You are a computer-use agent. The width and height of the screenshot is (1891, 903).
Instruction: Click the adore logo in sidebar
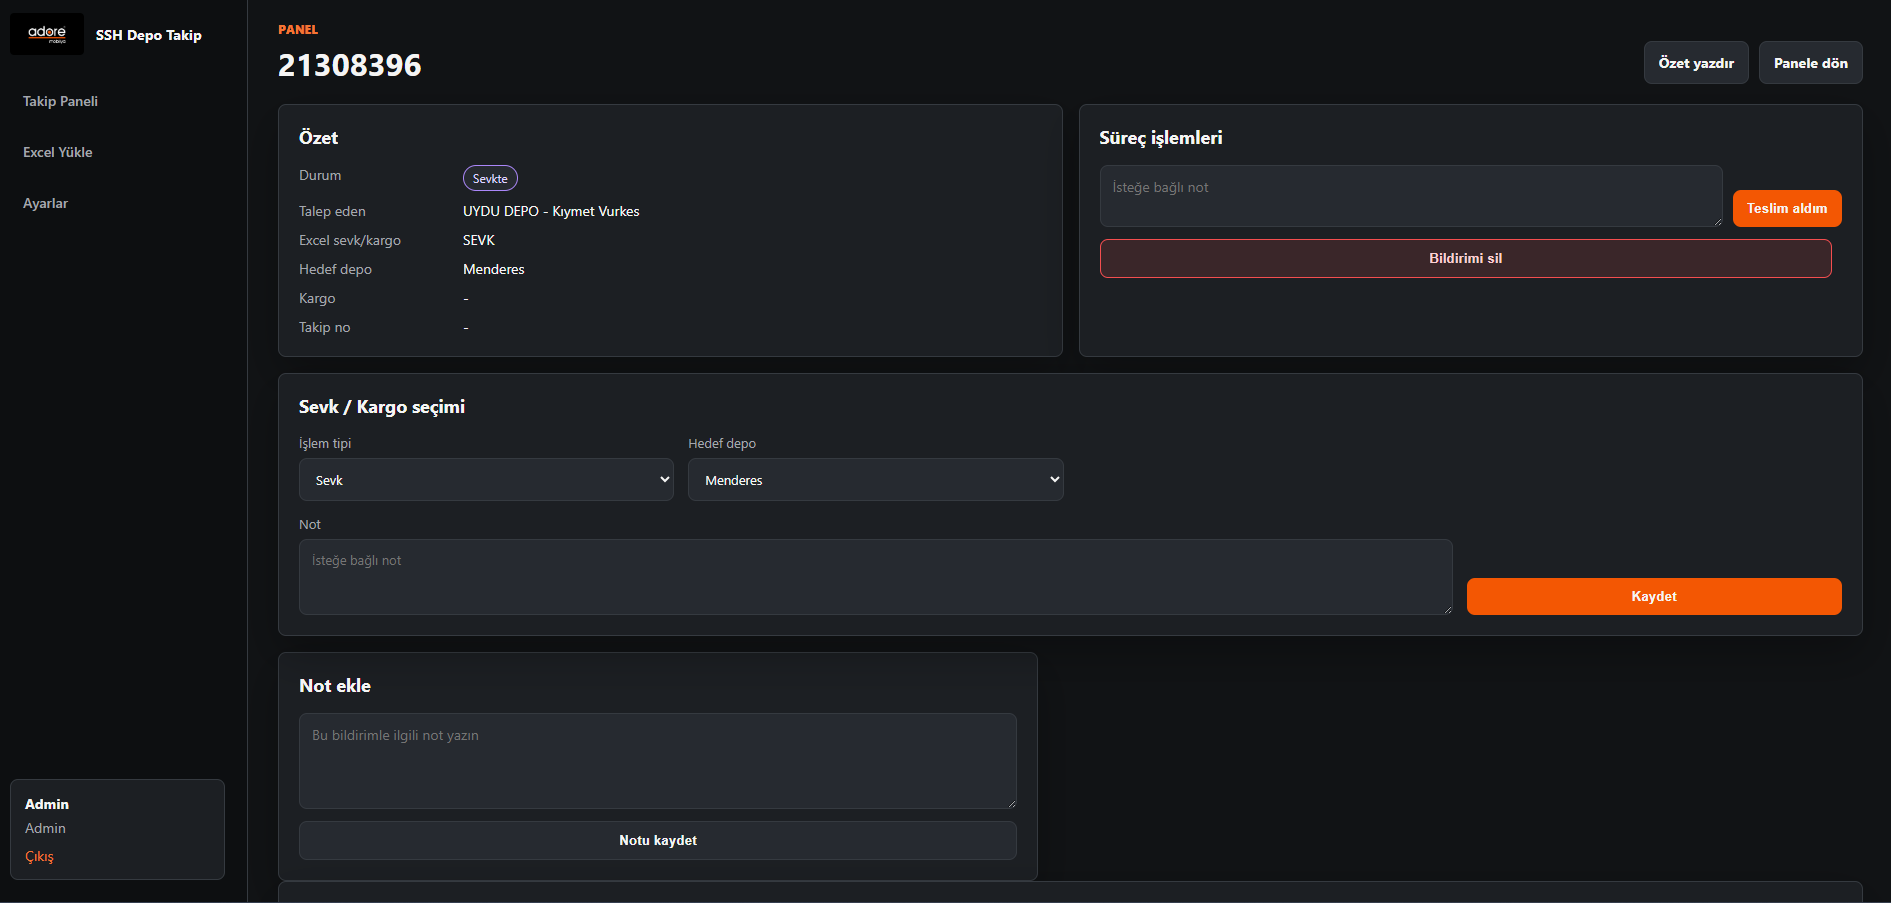pos(47,34)
